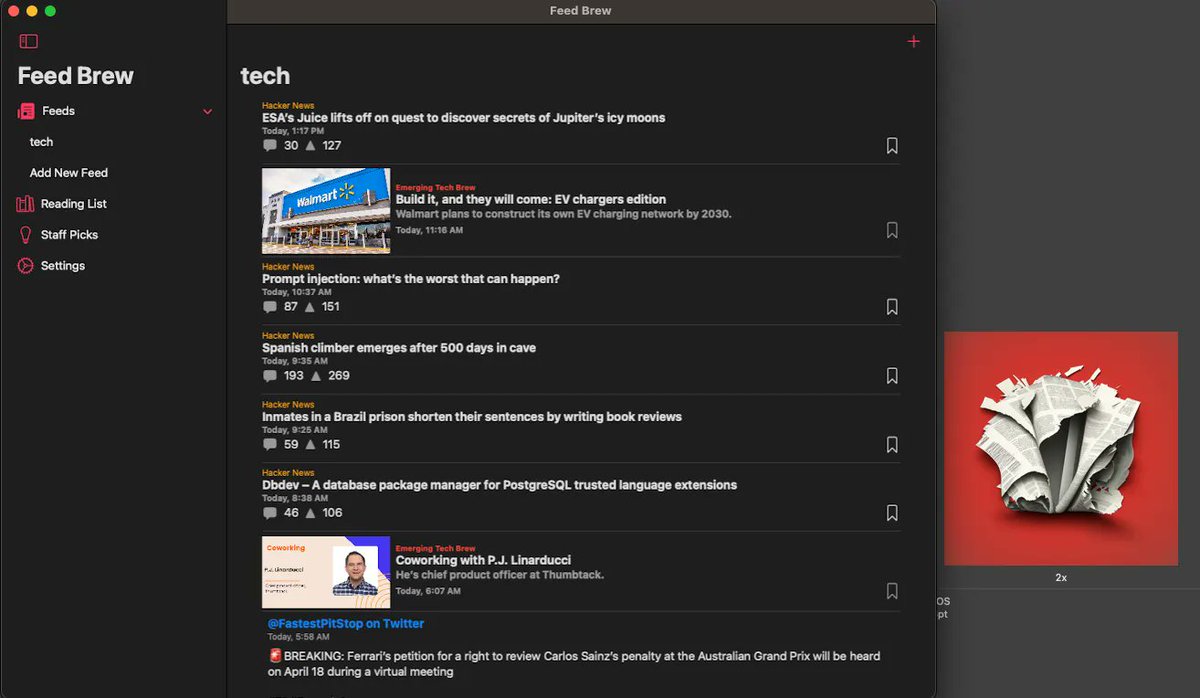Open ESA's Juice lifts off headline
The image size is (1200, 698).
click(x=463, y=118)
